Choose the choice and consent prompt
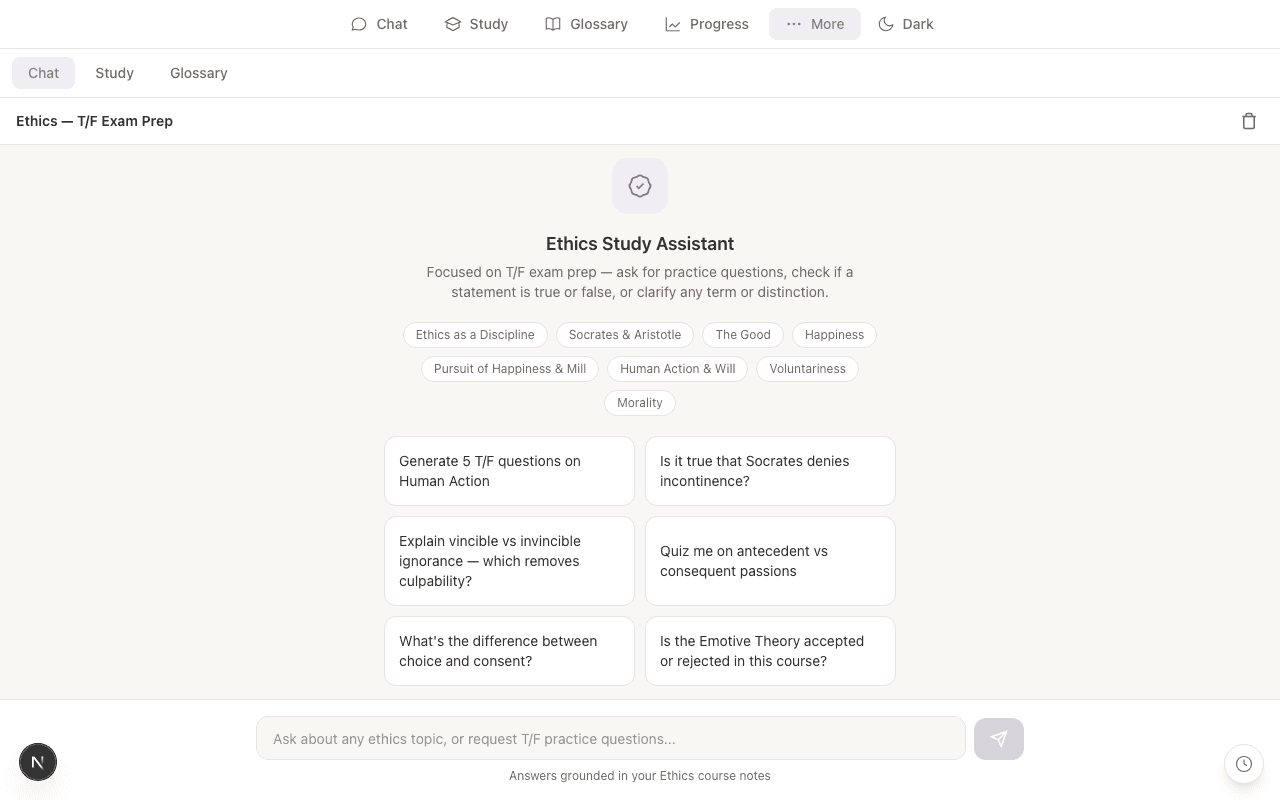 [509, 651]
